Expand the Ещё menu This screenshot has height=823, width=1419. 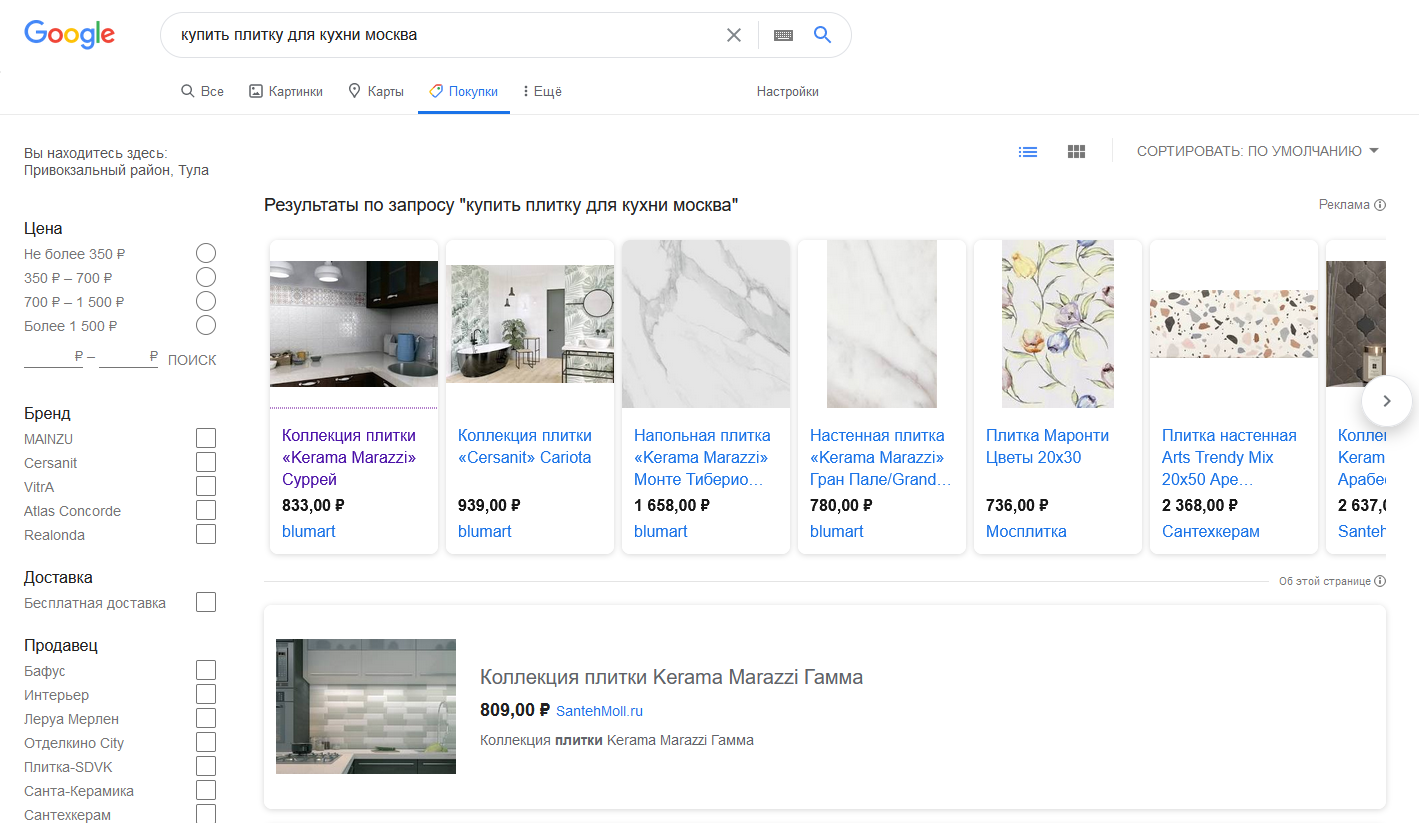pyautogui.click(x=542, y=91)
